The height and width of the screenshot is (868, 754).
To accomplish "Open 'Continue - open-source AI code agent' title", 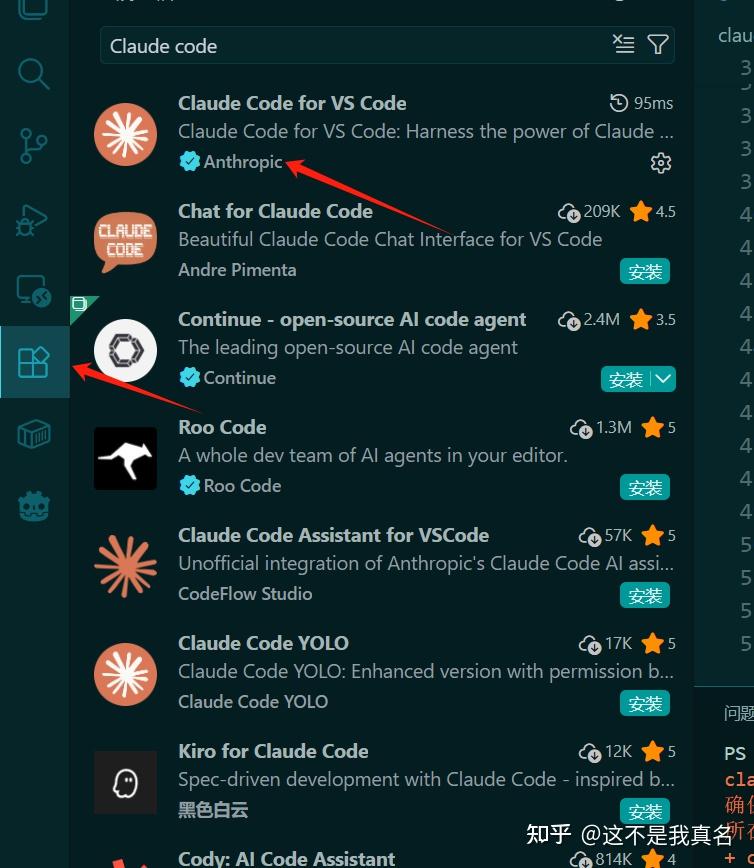I will pyautogui.click(x=352, y=319).
